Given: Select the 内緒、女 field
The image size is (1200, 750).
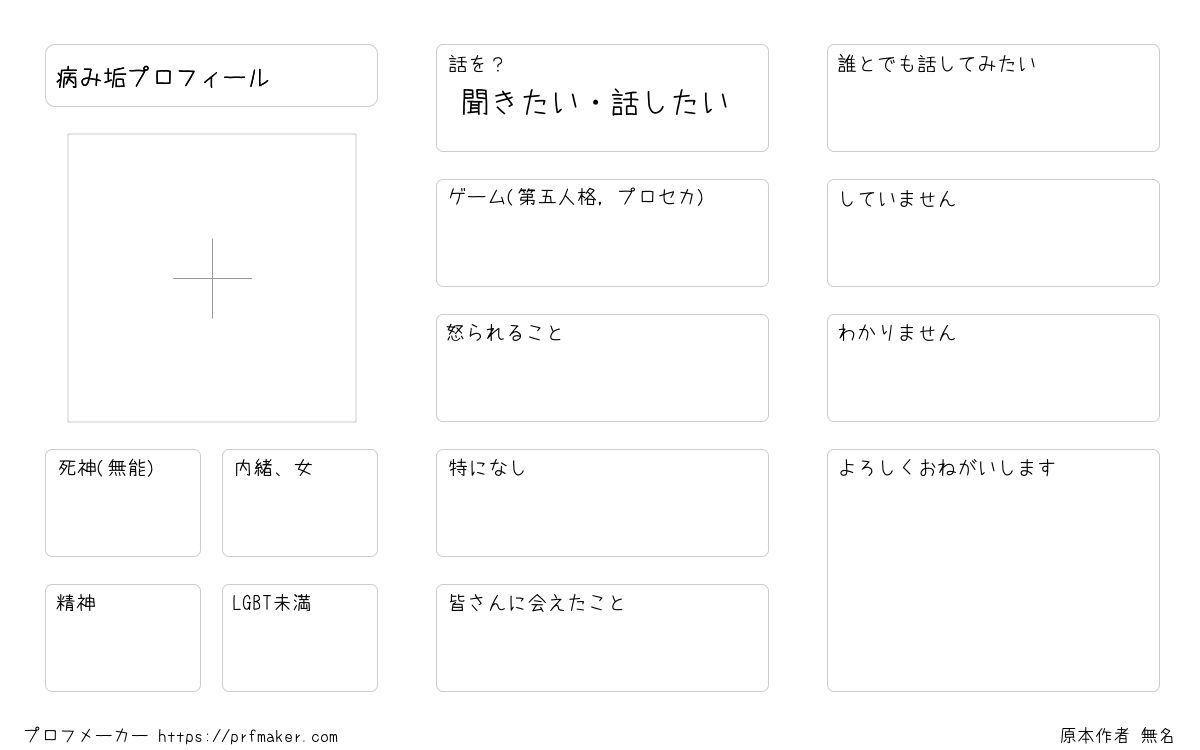Looking at the screenshot, I should click(x=300, y=503).
